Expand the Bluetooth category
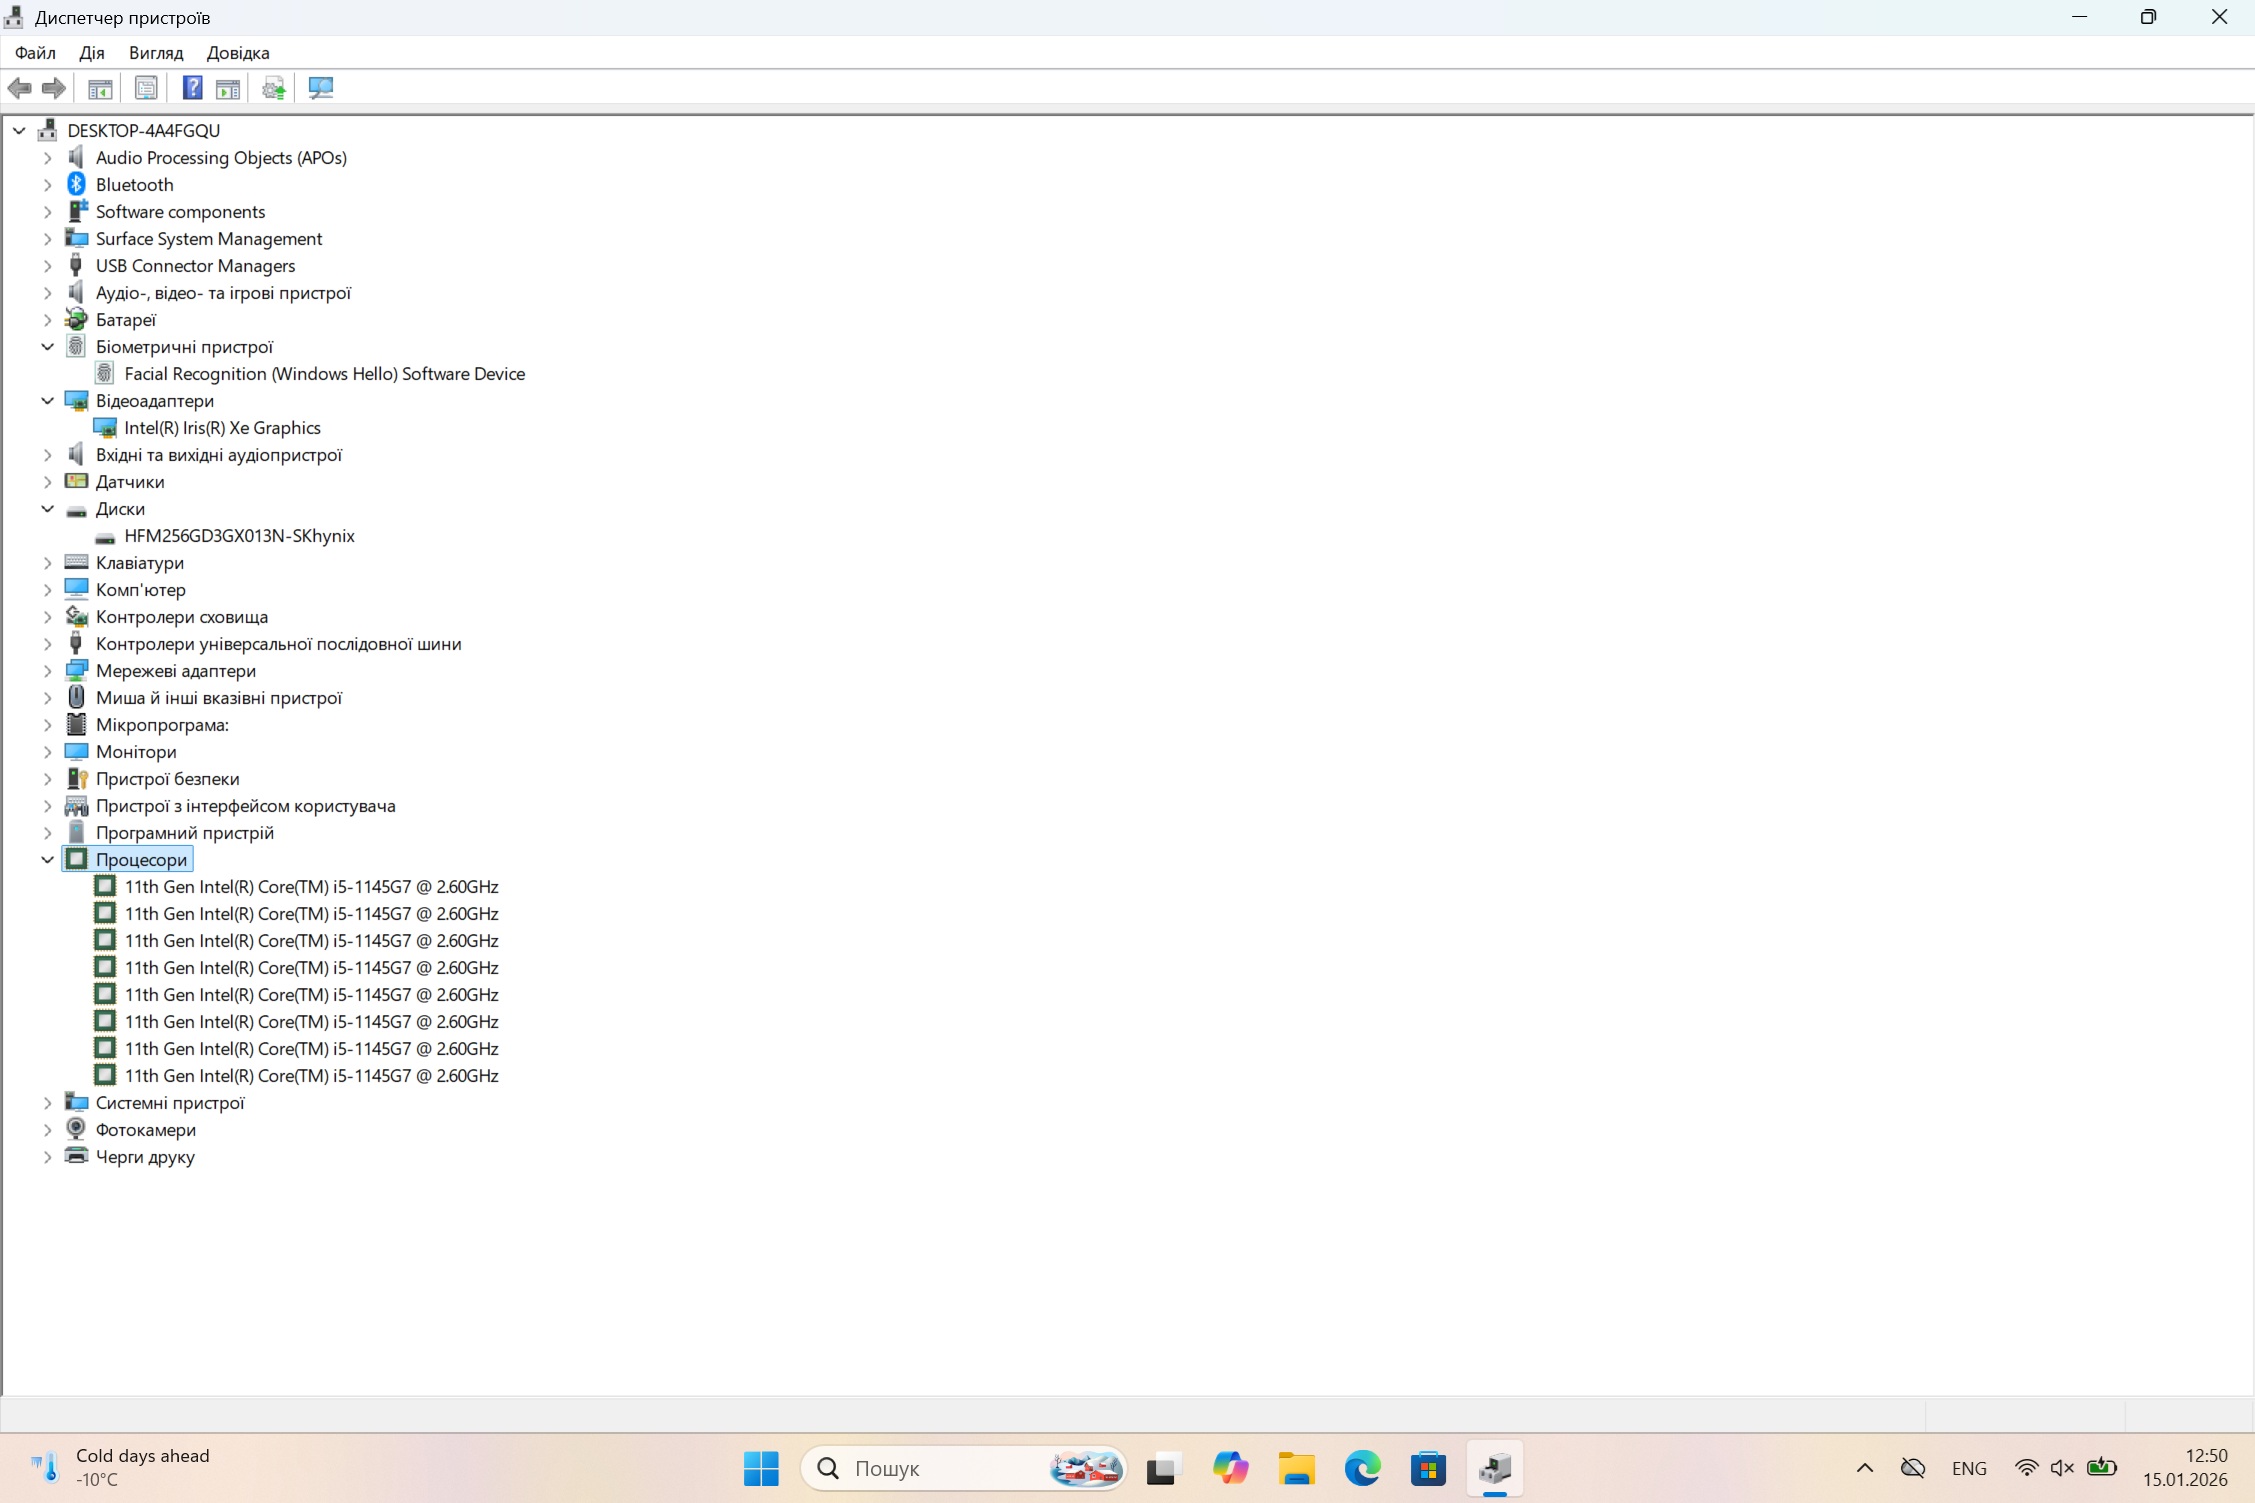The image size is (2255, 1503). (x=47, y=185)
